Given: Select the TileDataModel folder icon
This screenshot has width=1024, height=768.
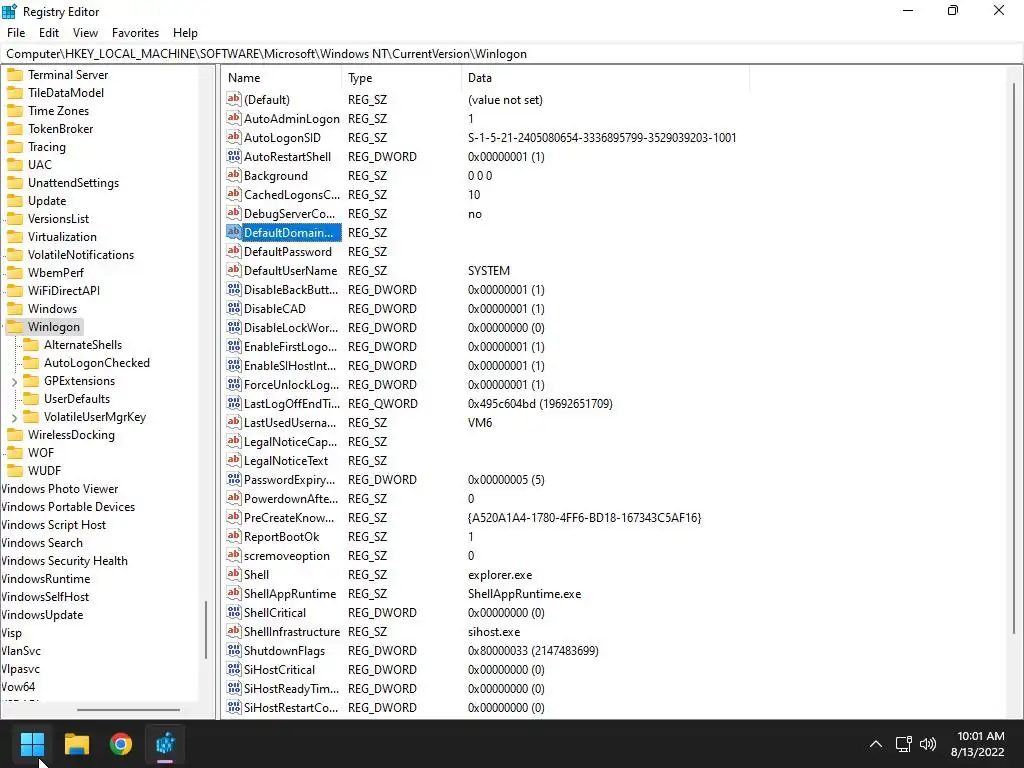Looking at the screenshot, I should point(15,93).
